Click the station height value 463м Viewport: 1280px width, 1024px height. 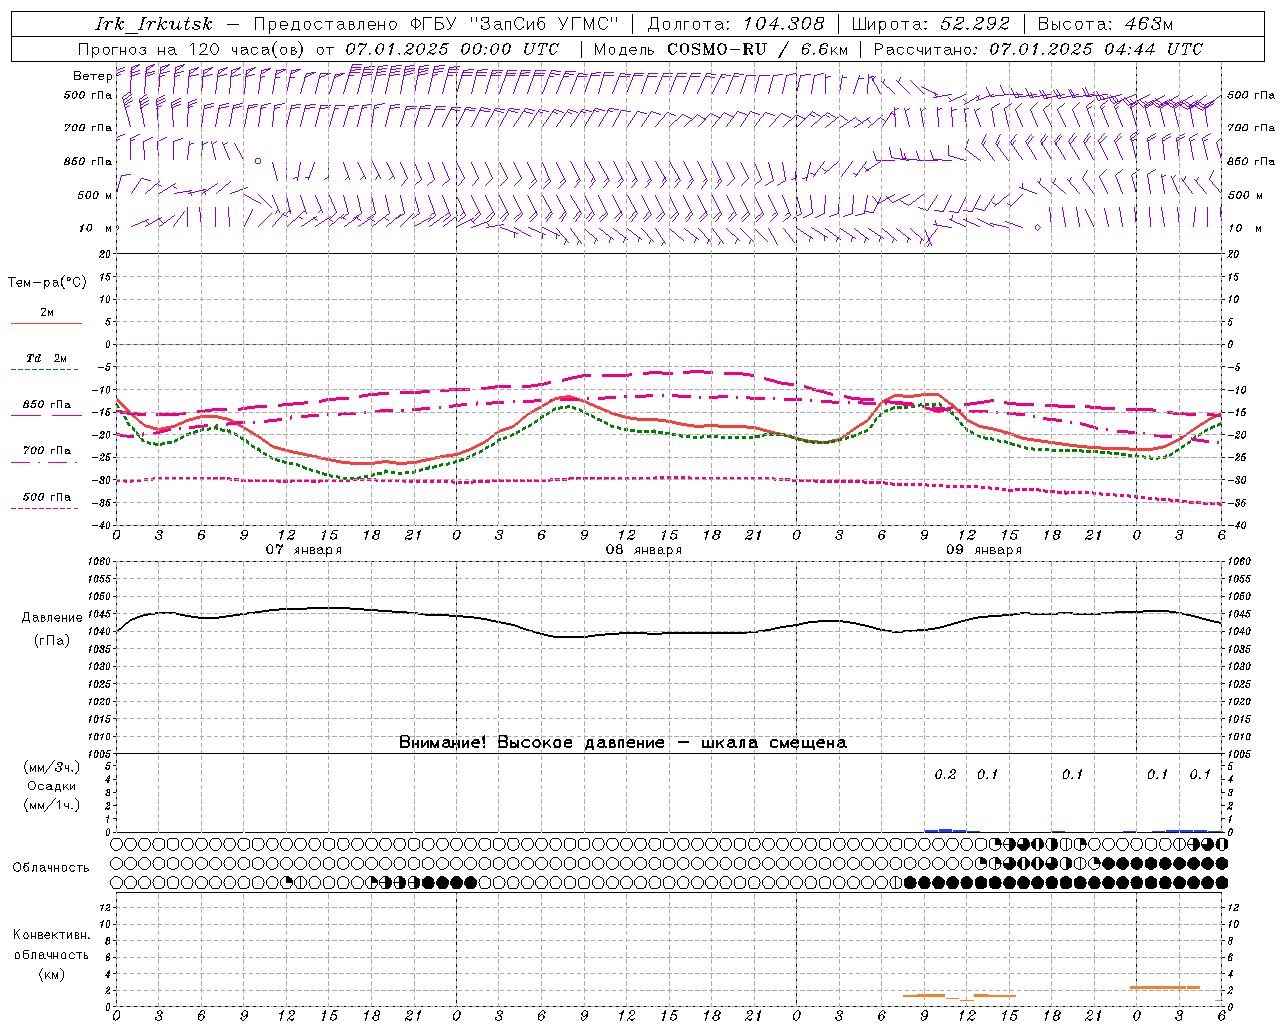[1146, 24]
